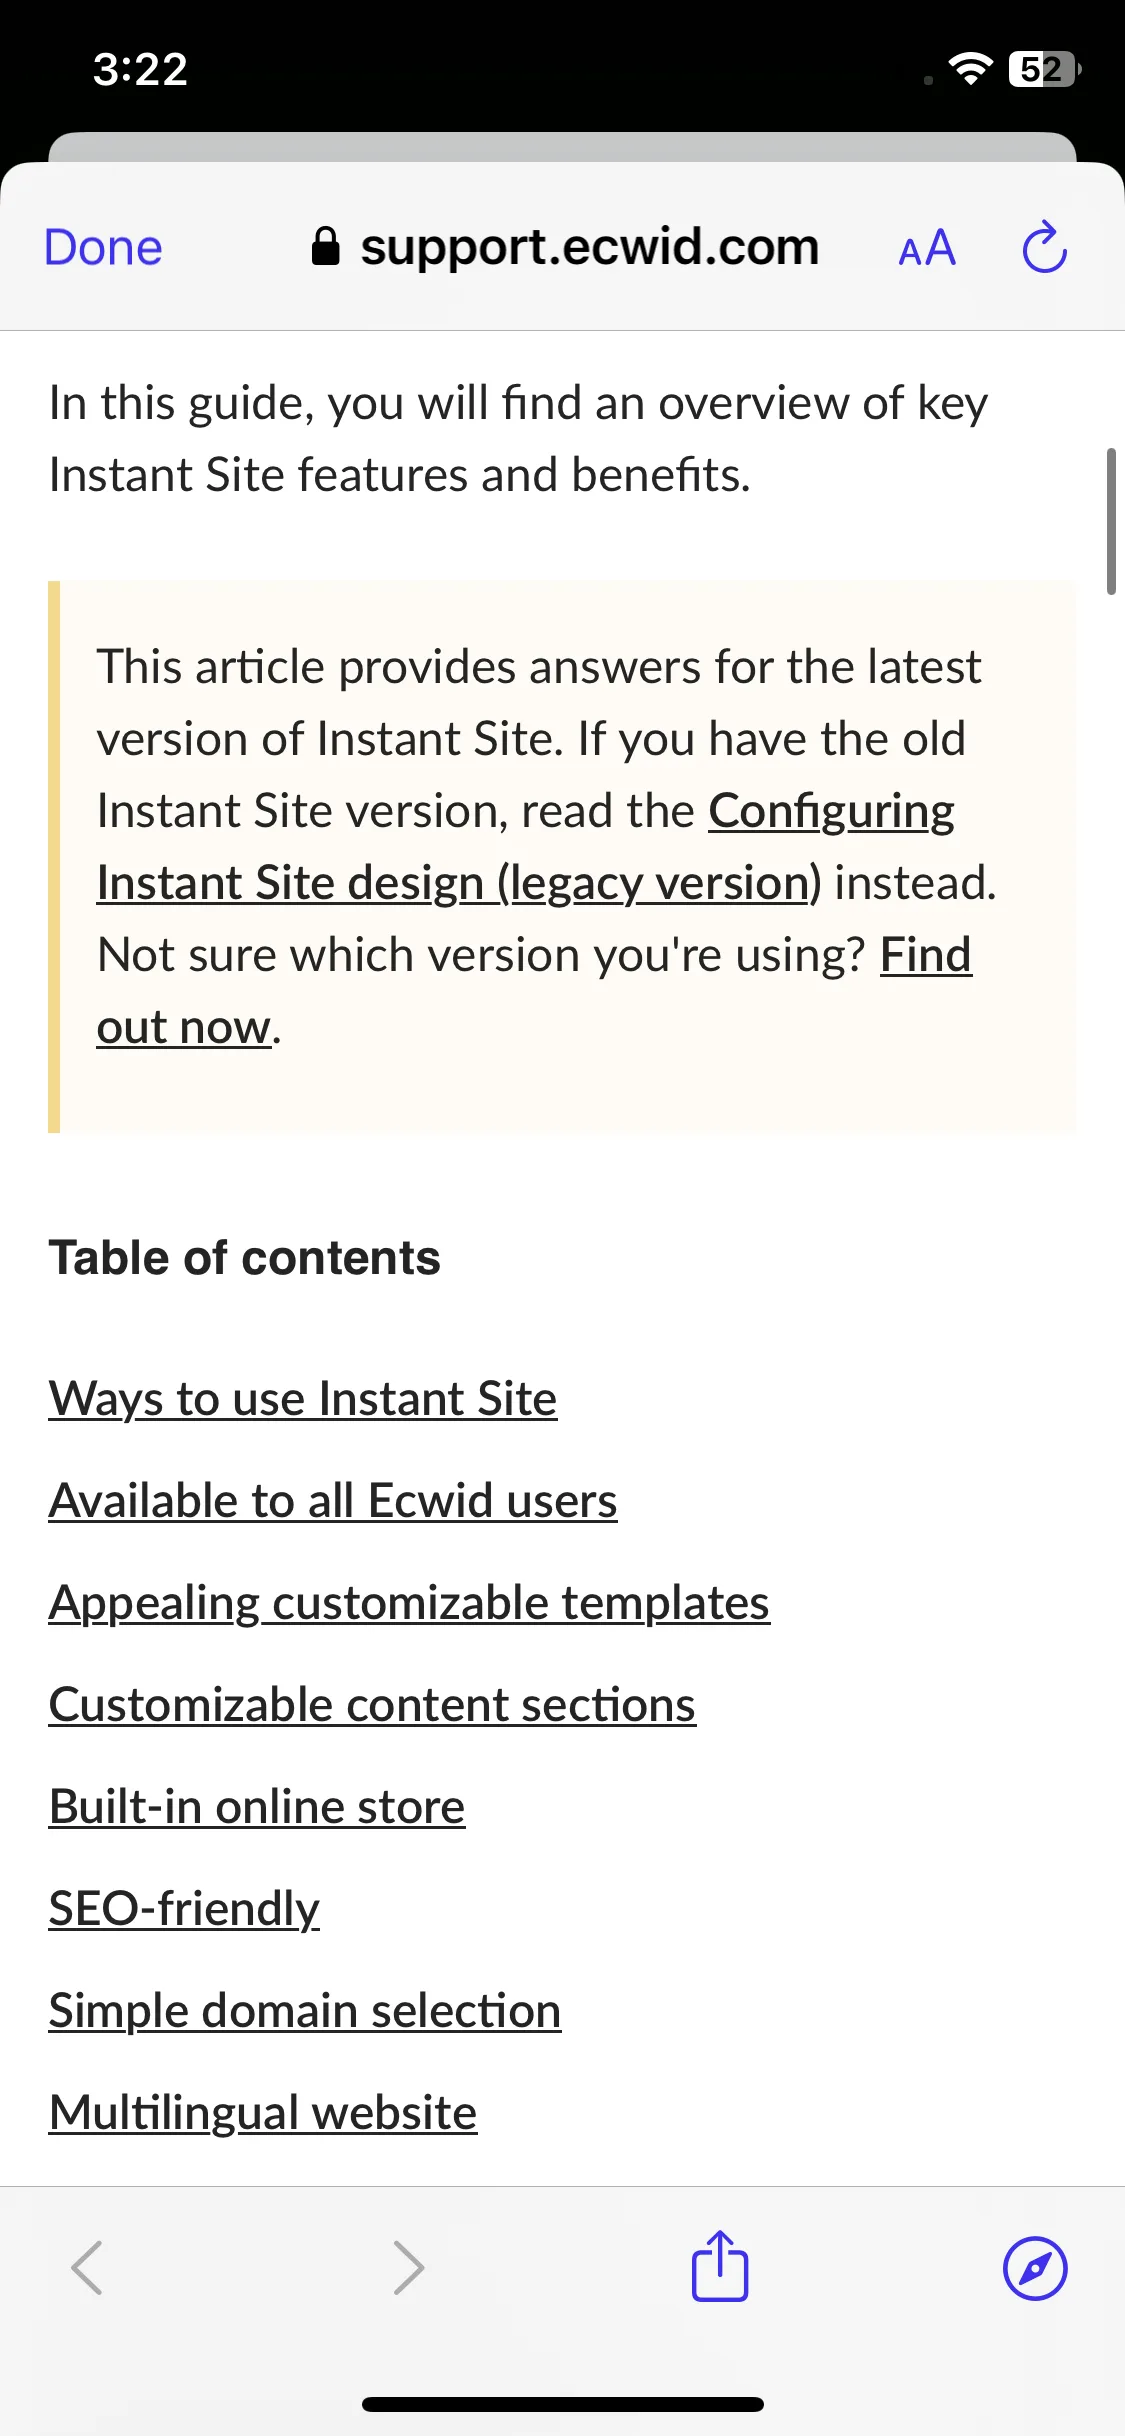1125x2436 pixels.
Task: Open the AA text size menu
Action: point(927,248)
